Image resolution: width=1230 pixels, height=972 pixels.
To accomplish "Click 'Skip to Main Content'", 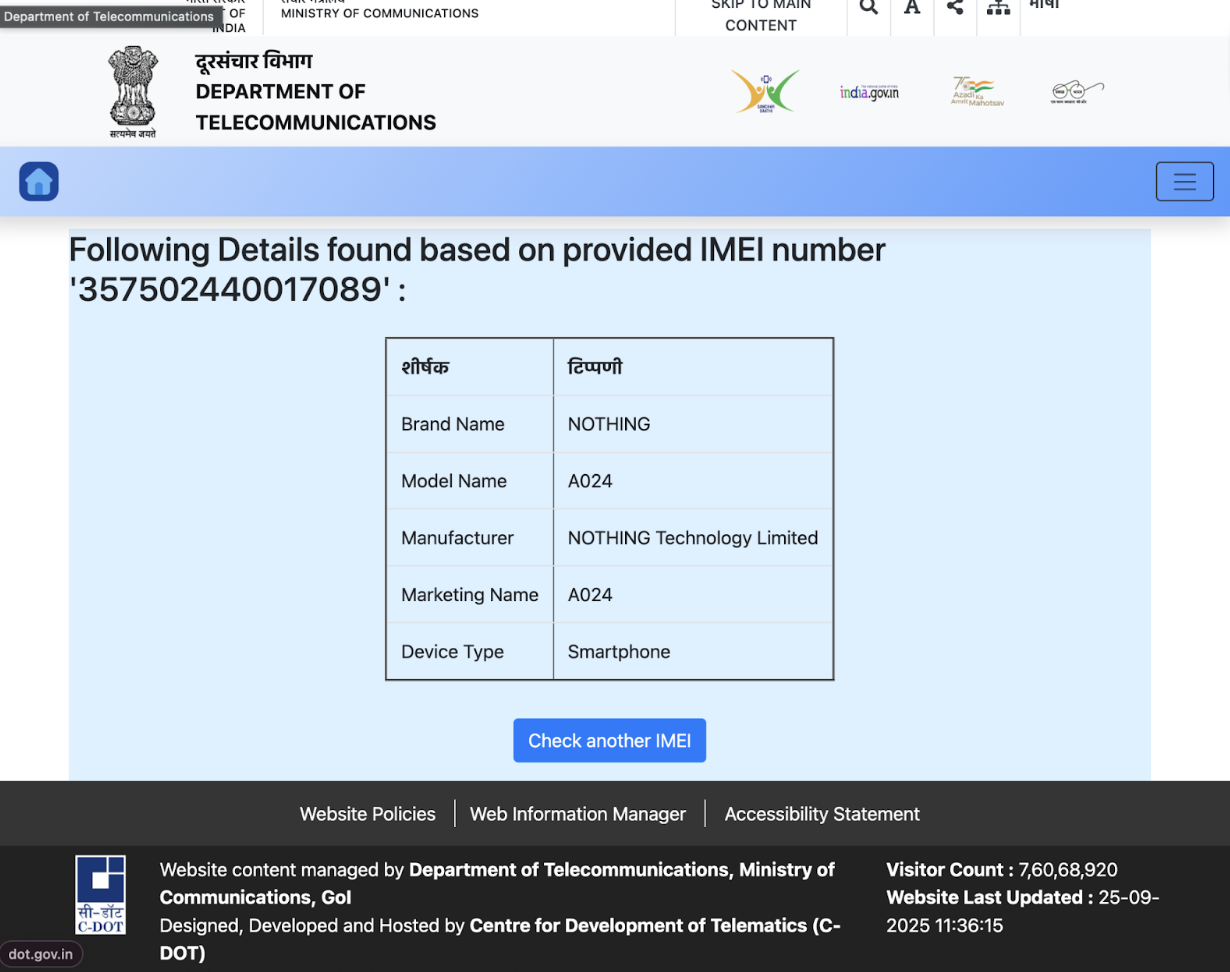I will 761,16.
